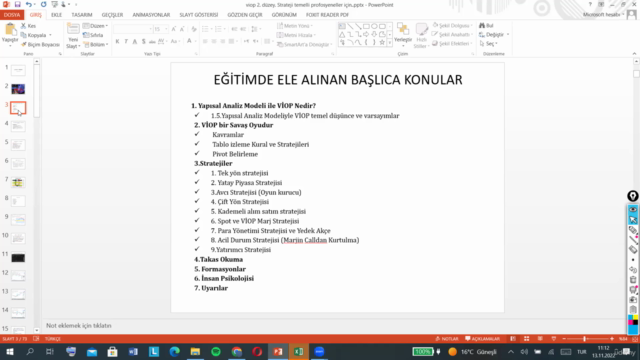Click Metni Hizala align text button
The height and width of the screenshot is (360, 640).
click(297, 35)
